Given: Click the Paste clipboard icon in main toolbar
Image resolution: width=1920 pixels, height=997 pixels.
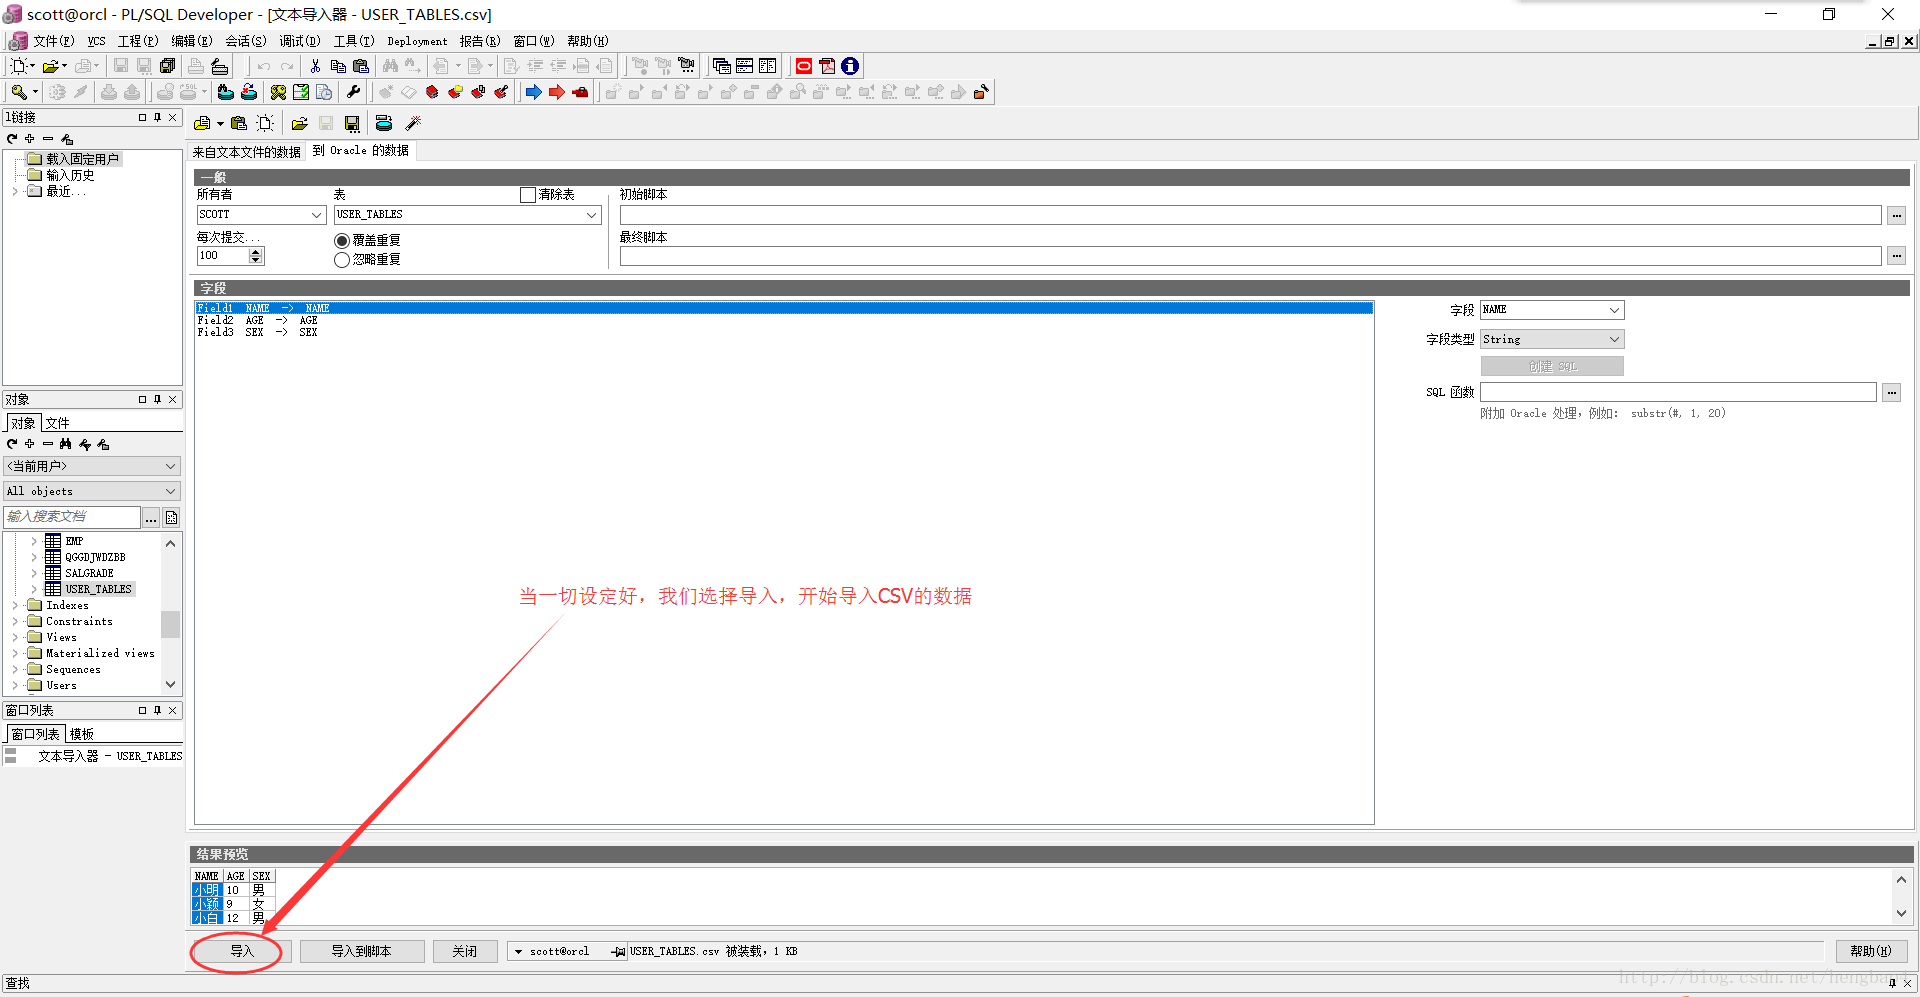Looking at the screenshot, I should [361, 66].
